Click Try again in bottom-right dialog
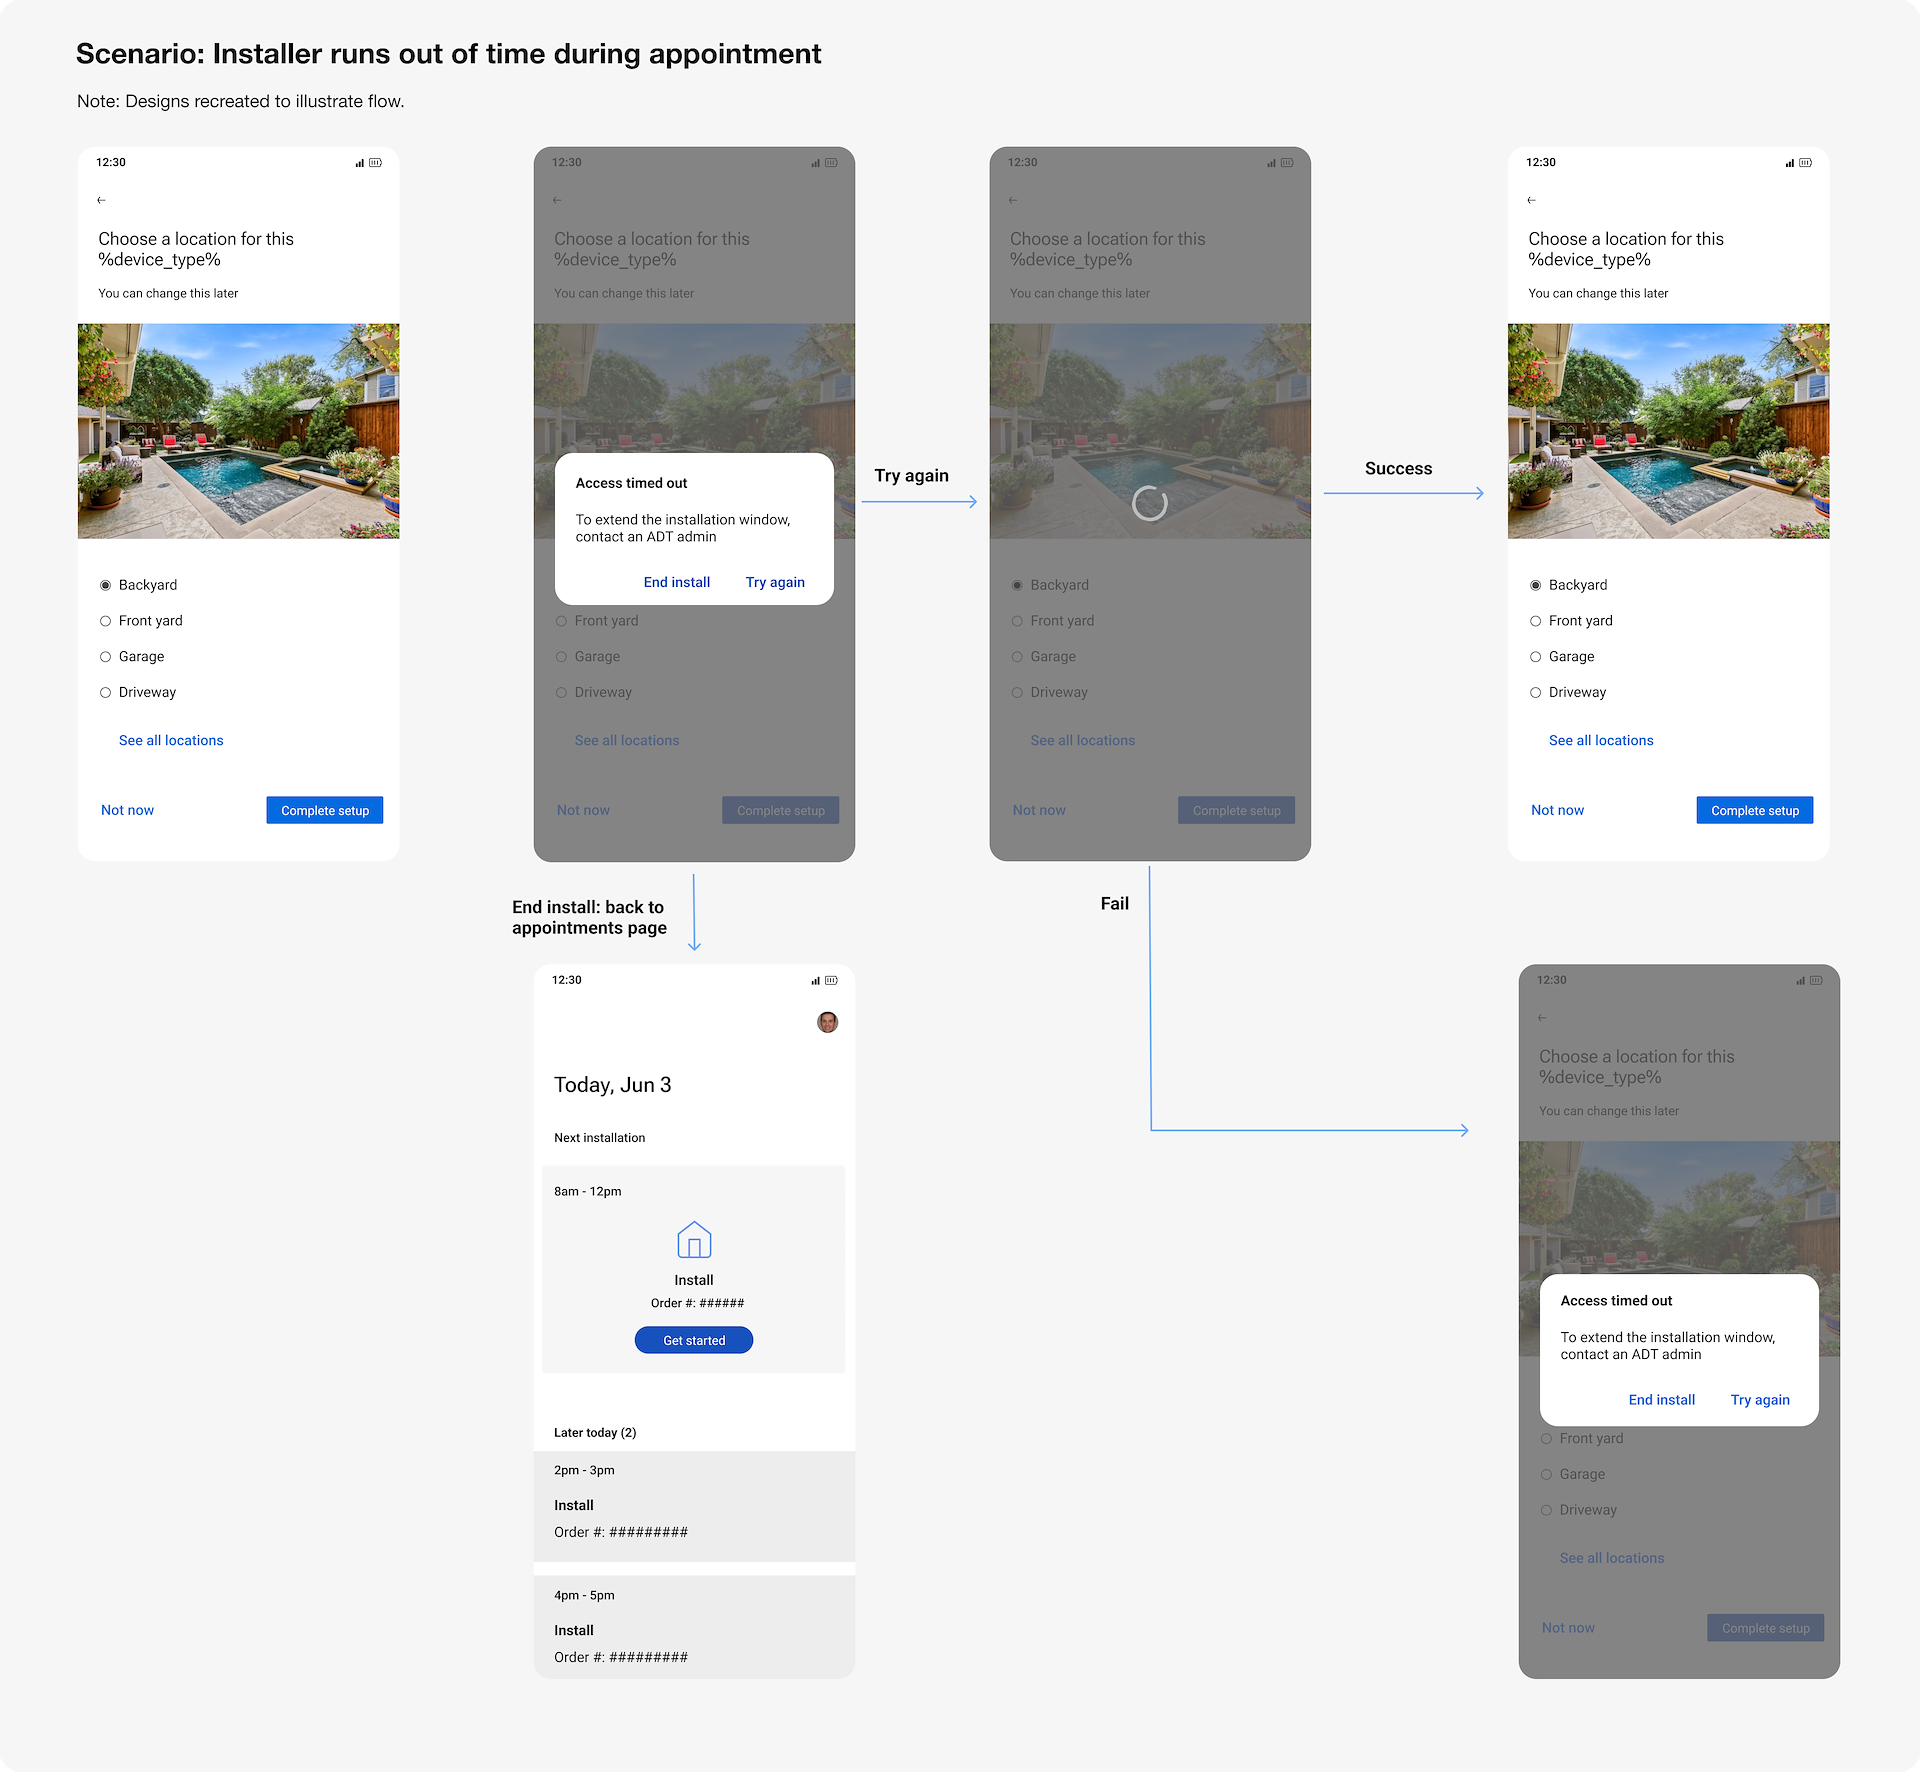 [x=1760, y=1400]
